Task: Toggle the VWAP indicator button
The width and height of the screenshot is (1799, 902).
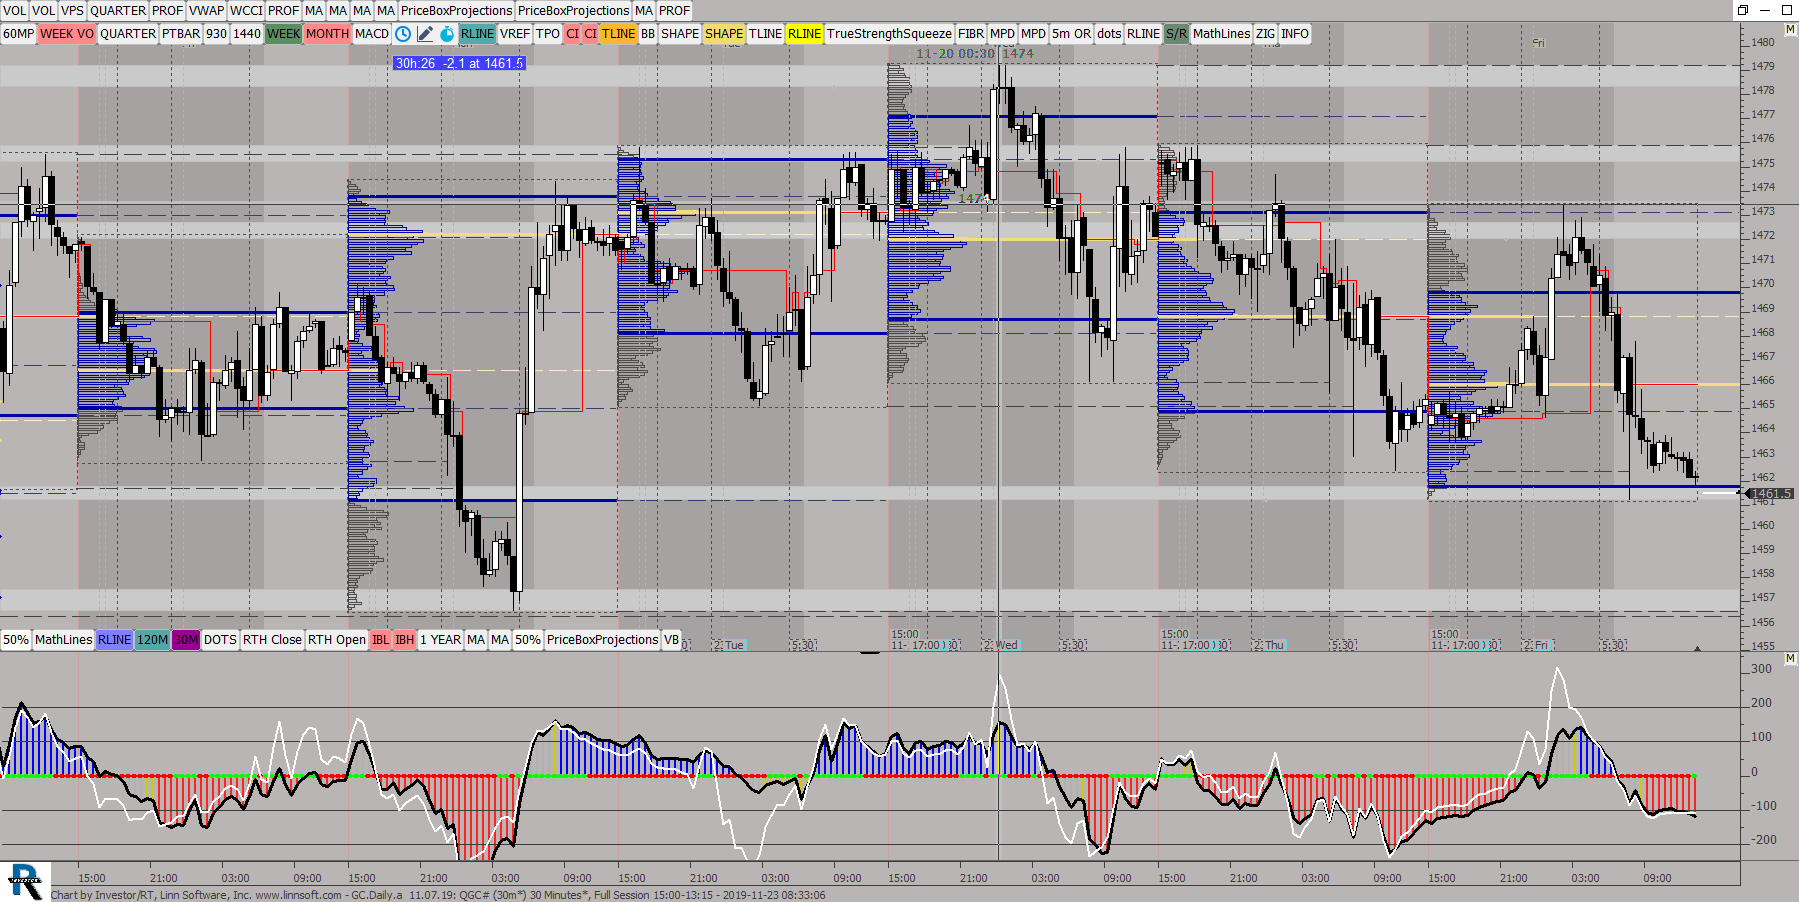Action: [206, 11]
